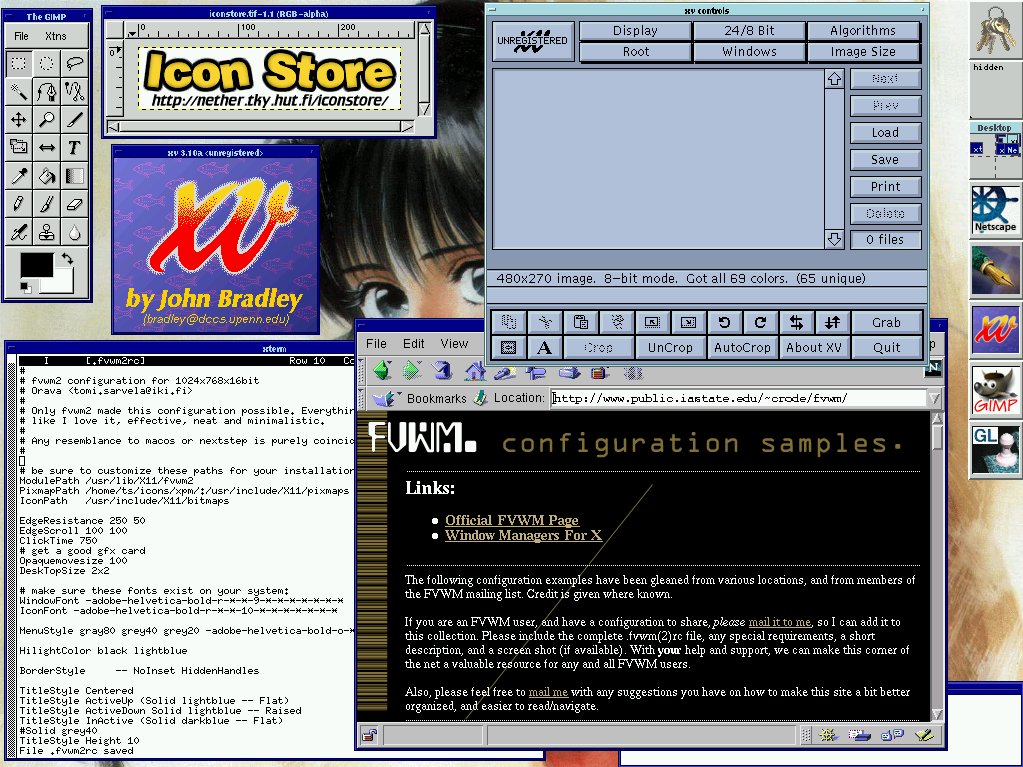Open the xv Algorithms menu button
The height and width of the screenshot is (767, 1023).
pos(863,31)
